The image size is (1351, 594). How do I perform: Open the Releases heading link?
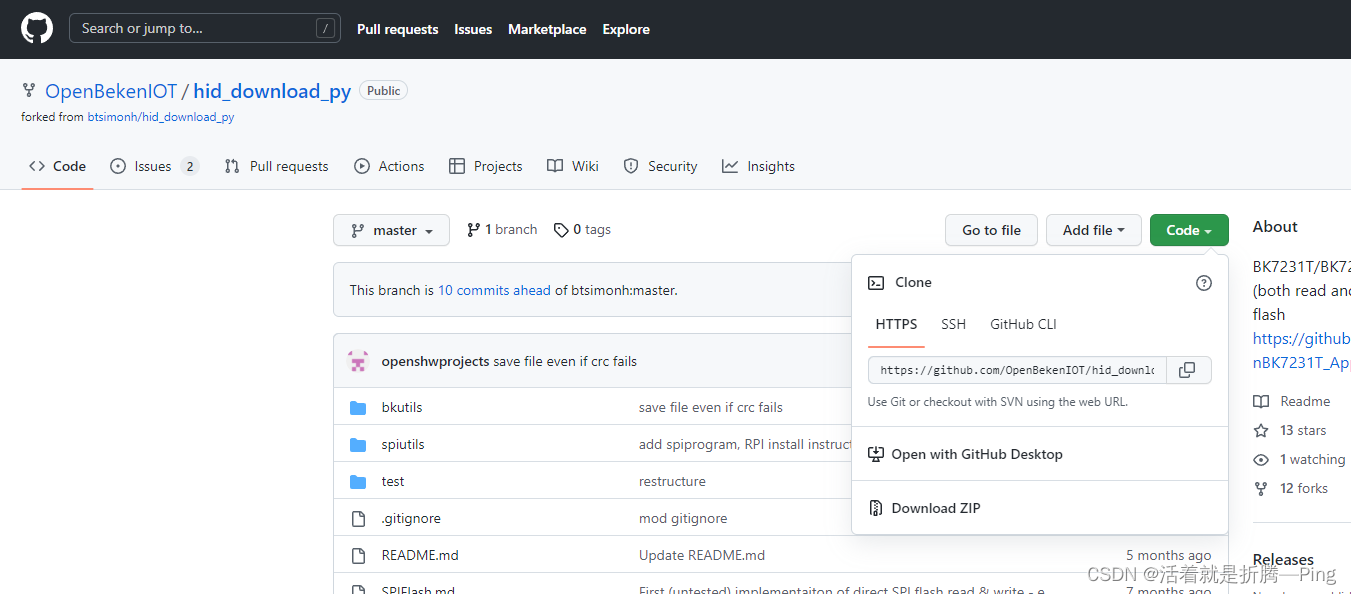(1283, 560)
